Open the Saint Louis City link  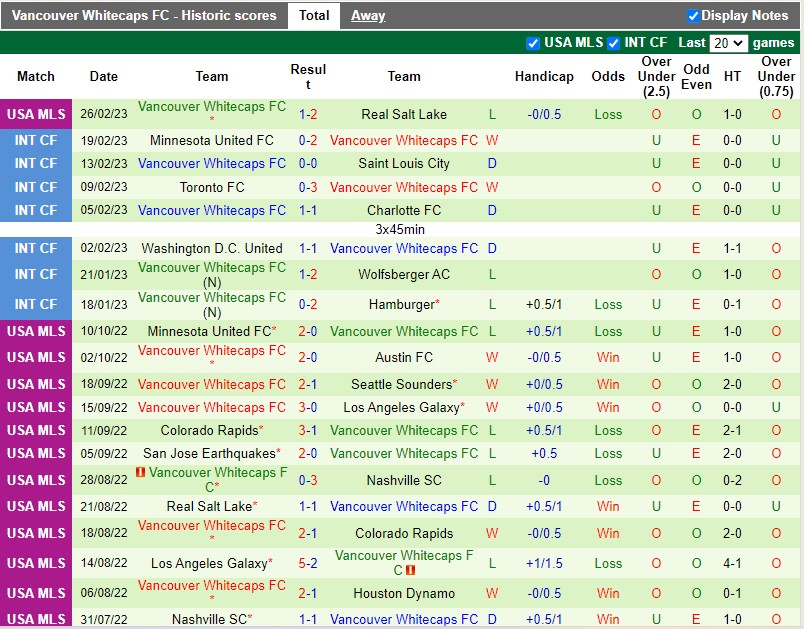tap(404, 163)
